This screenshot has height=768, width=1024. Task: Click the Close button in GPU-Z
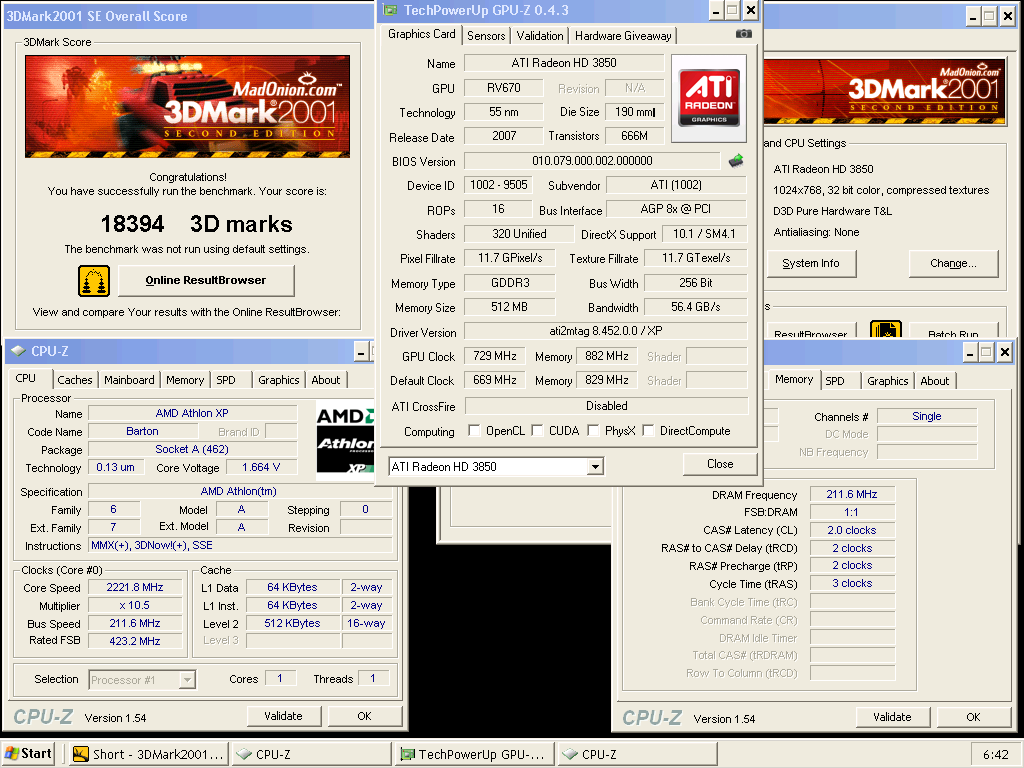tap(720, 464)
